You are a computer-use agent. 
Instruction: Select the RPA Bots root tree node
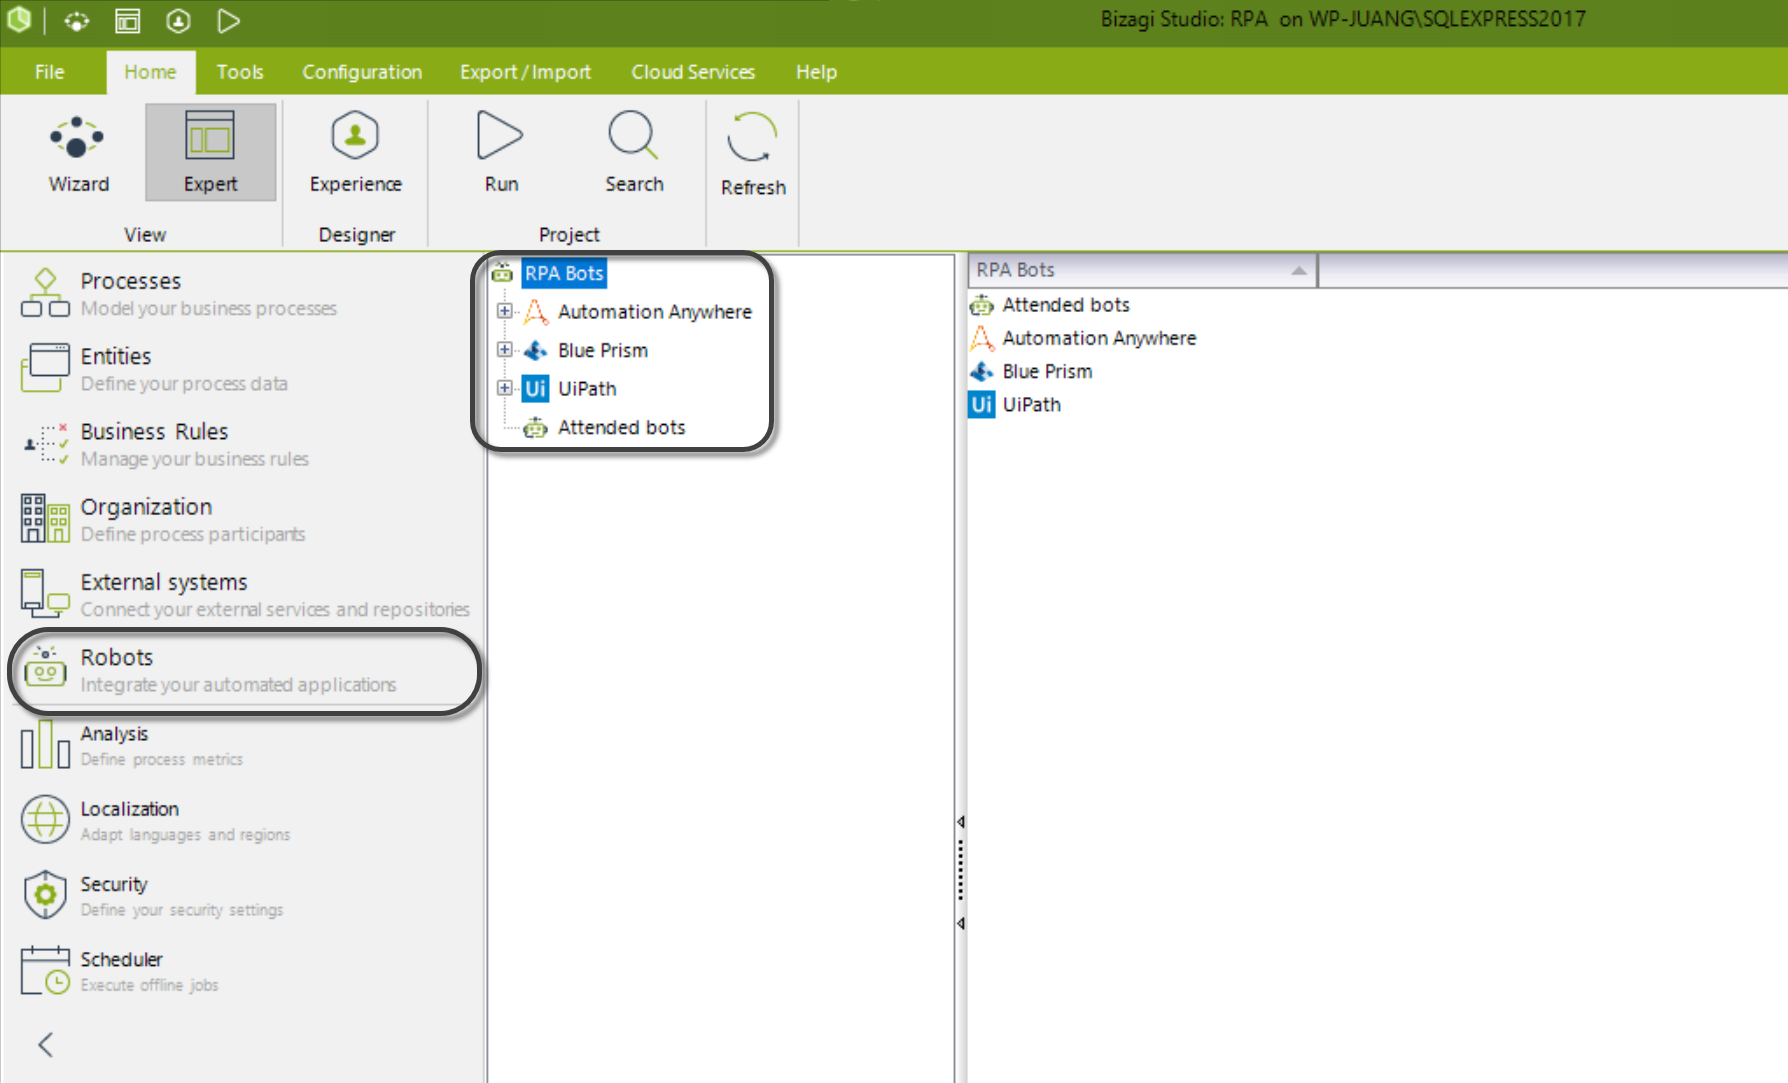pos(564,273)
